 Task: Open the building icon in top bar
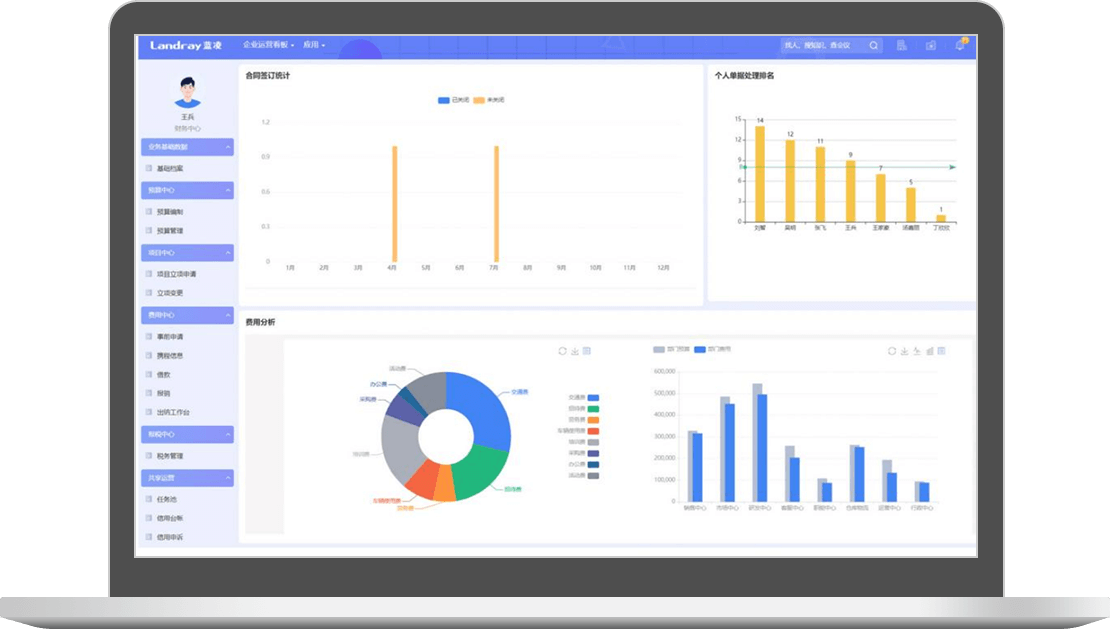901,46
